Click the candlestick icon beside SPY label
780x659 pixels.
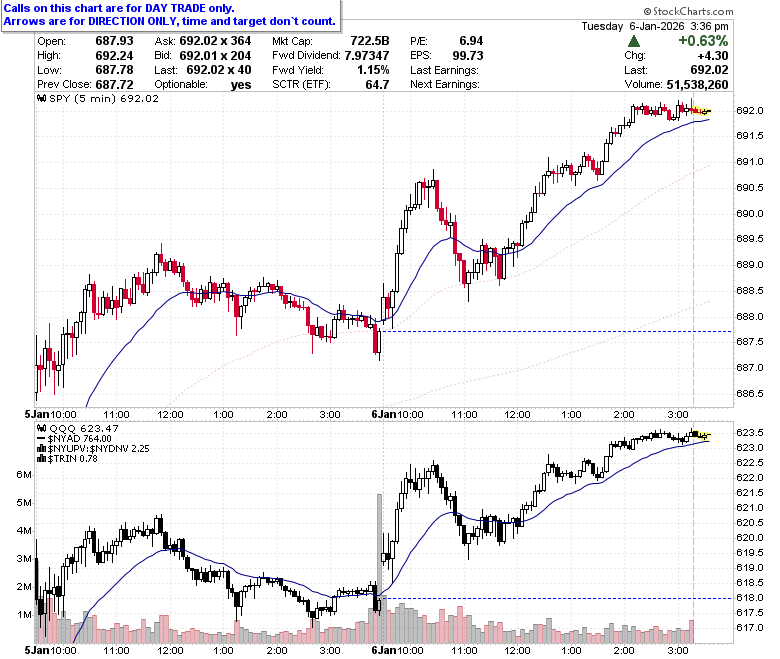click(42, 98)
